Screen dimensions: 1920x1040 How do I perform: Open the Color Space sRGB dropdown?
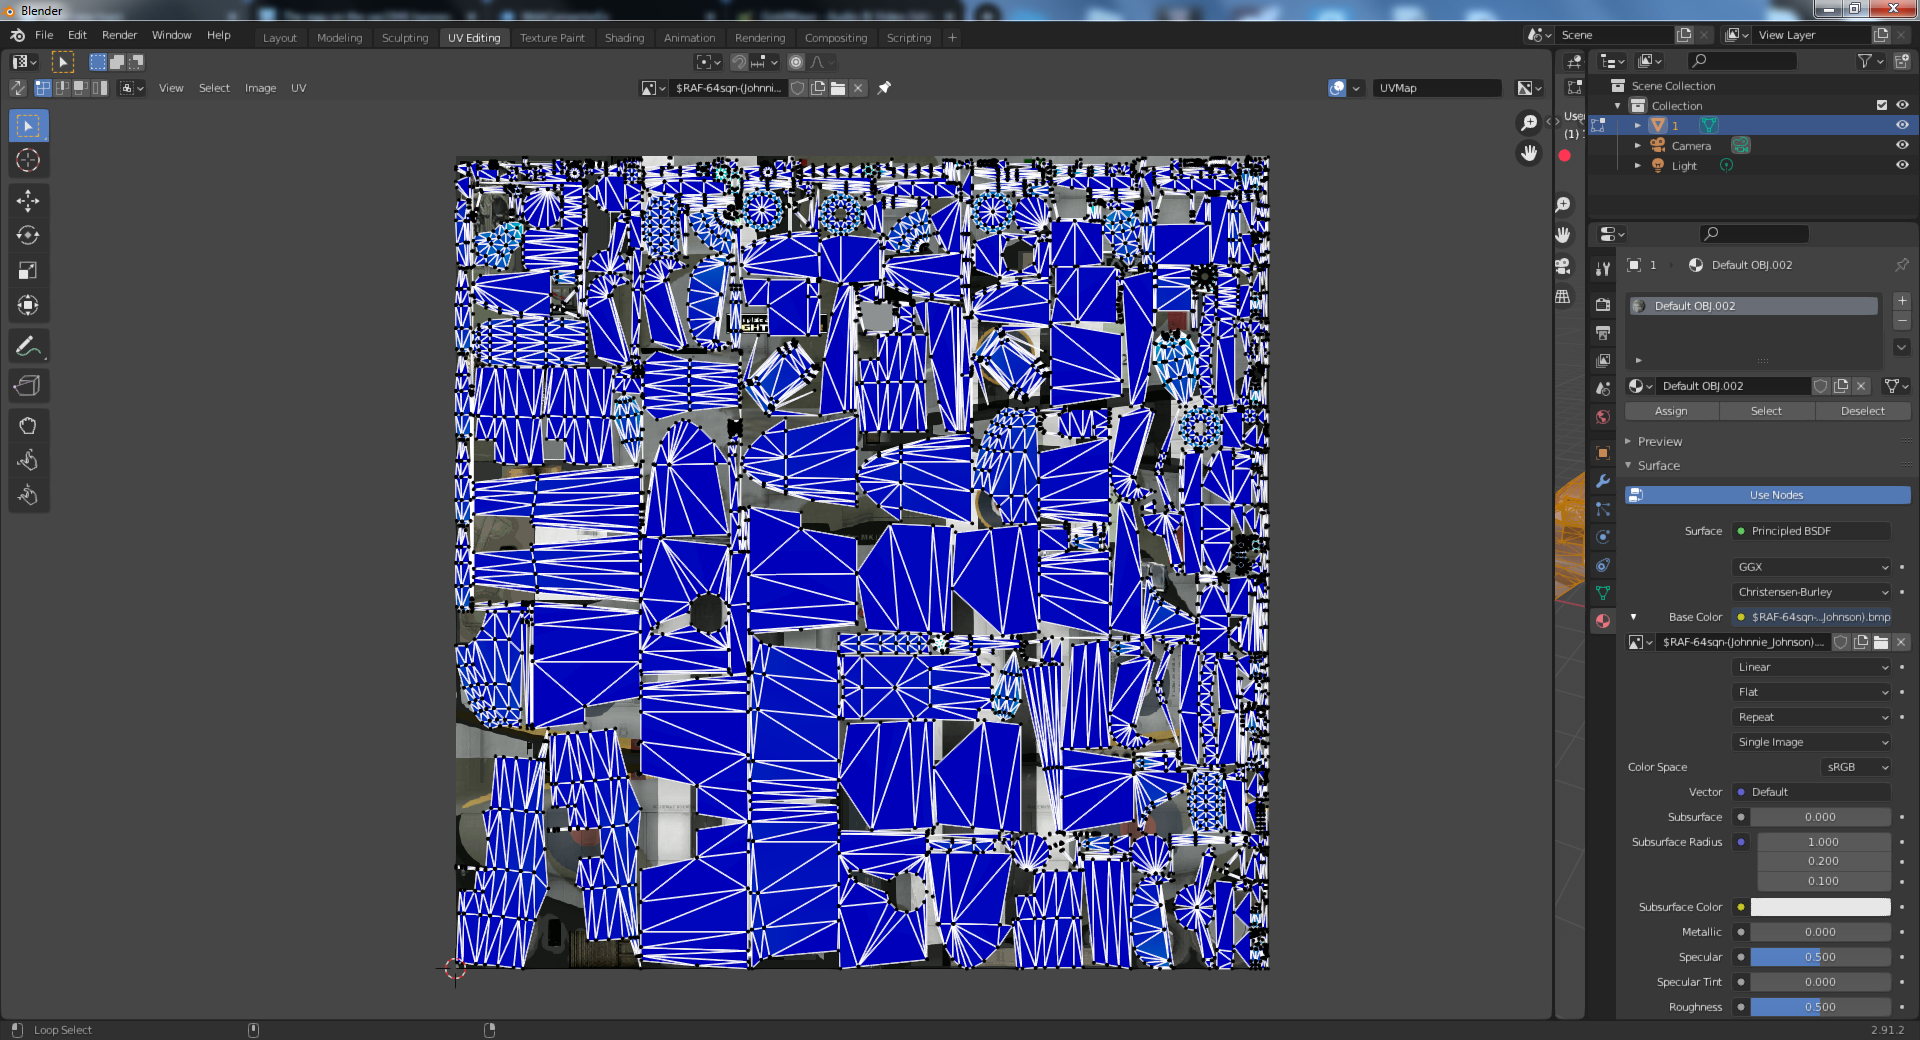[1856, 767]
